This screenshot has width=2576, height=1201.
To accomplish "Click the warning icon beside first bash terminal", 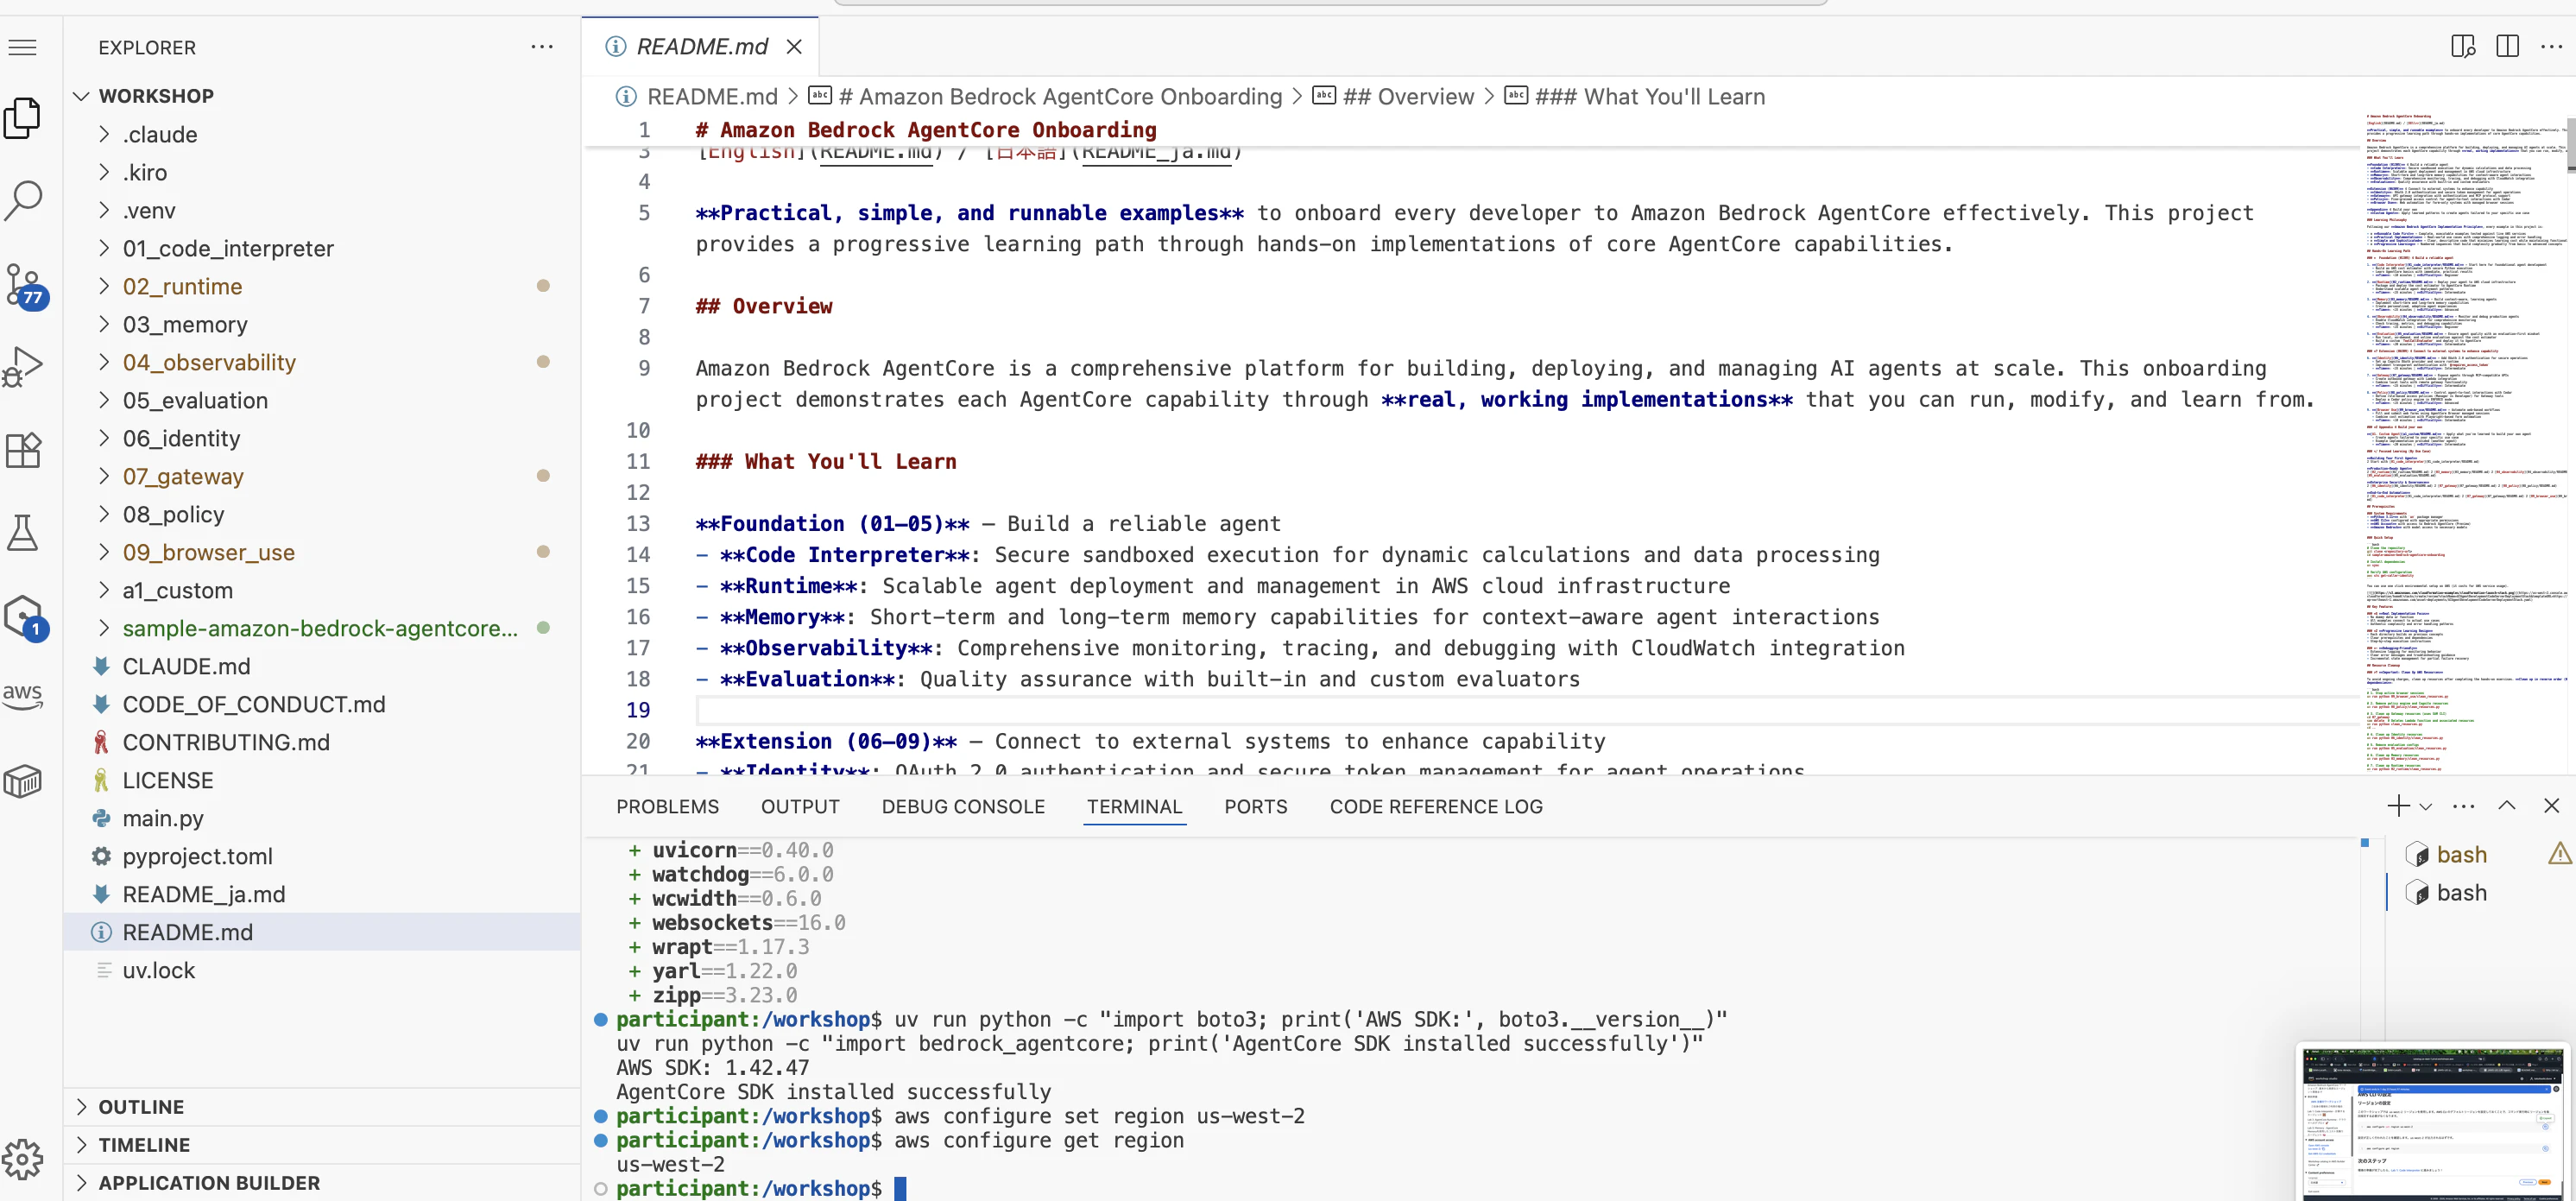I will point(2559,854).
